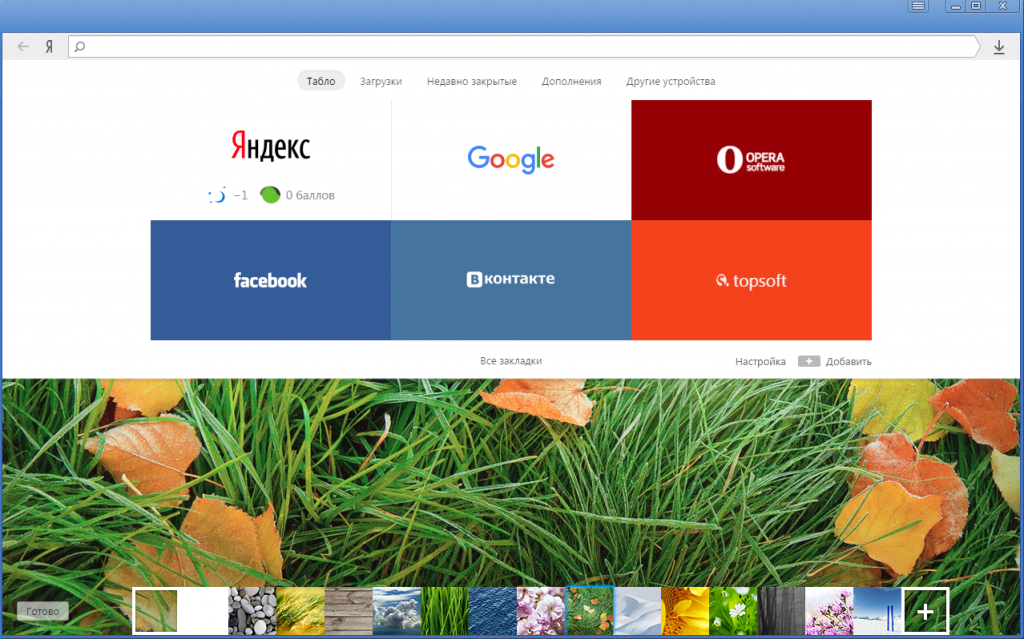Image resolution: width=1024 pixels, height=639 pixels.
Task: Switch to the Загрузки tab
Action: coord(381,81)
